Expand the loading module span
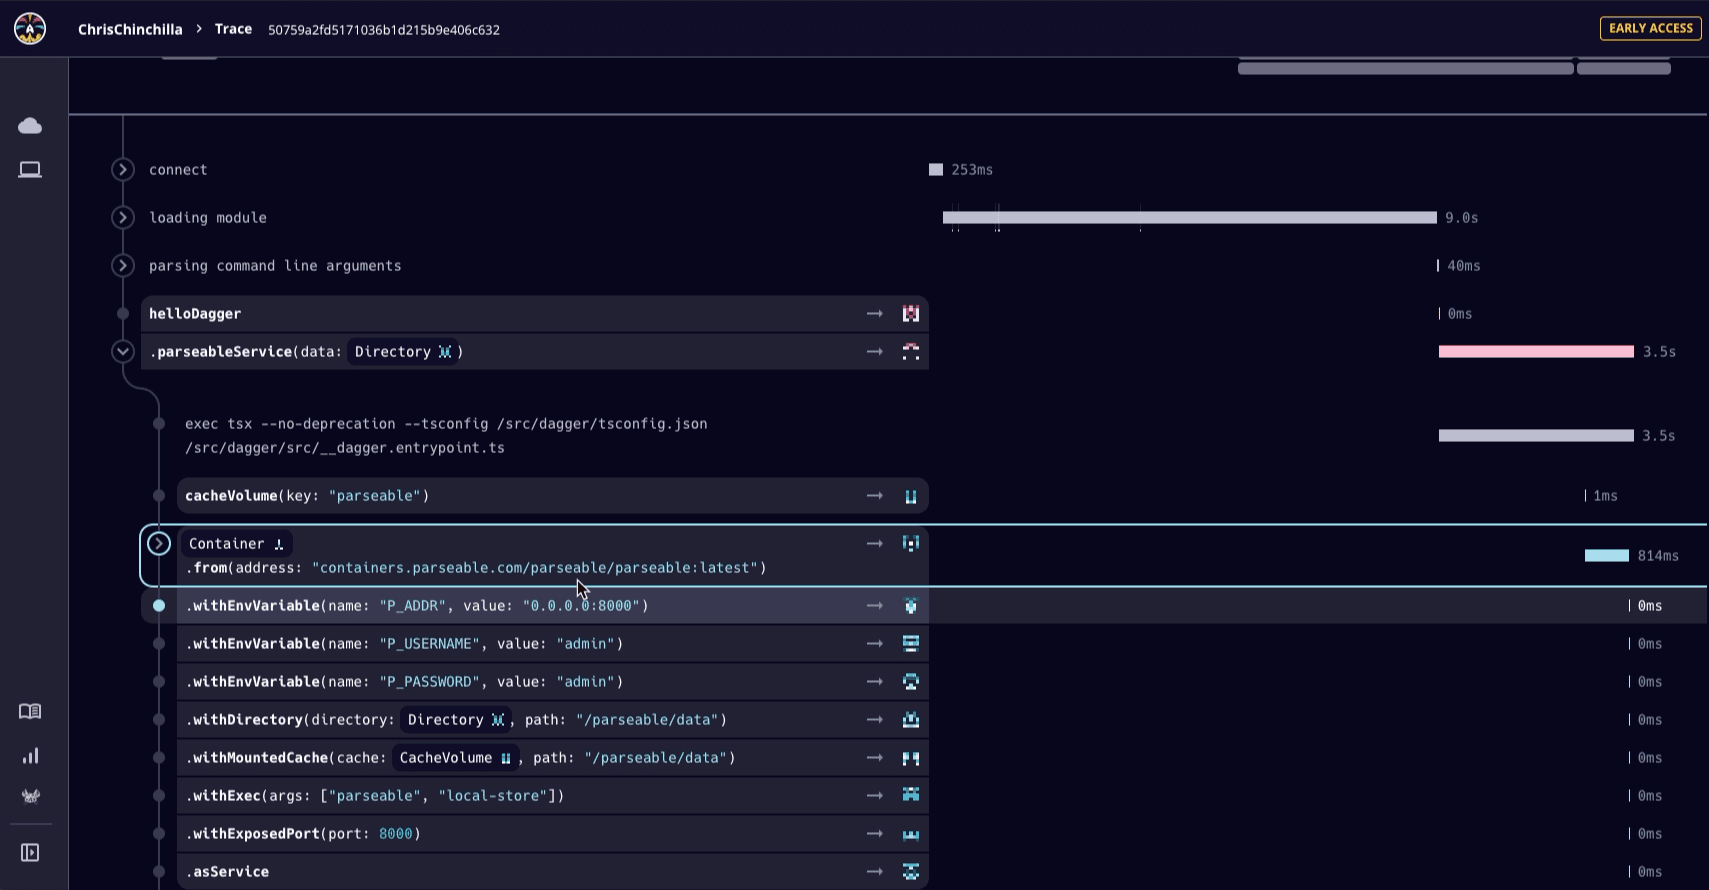Viewport: 1709px width, 890px height. coord(123,218)
